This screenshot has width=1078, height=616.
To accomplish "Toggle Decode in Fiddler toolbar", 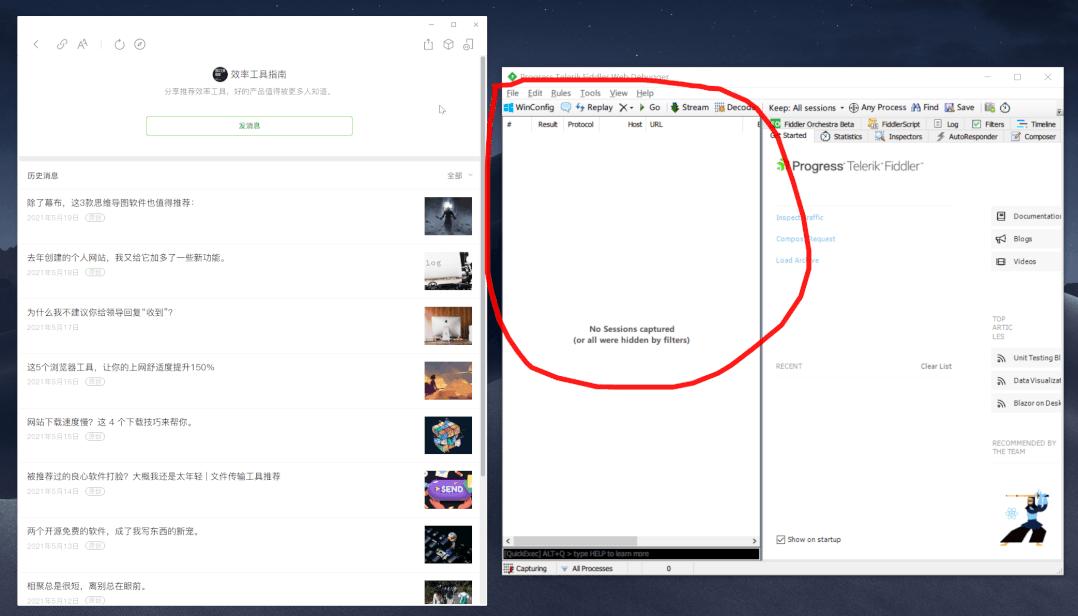I will [x=736, y=107].
